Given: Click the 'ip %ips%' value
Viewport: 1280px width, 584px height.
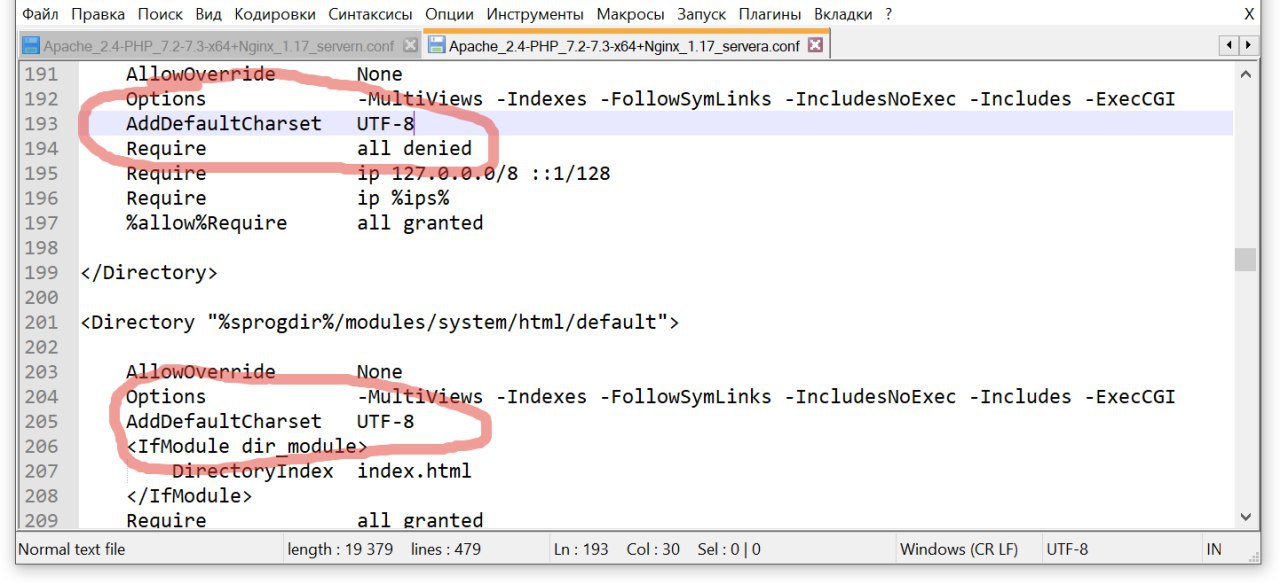Looking at the screenshot, I should 403,198.
